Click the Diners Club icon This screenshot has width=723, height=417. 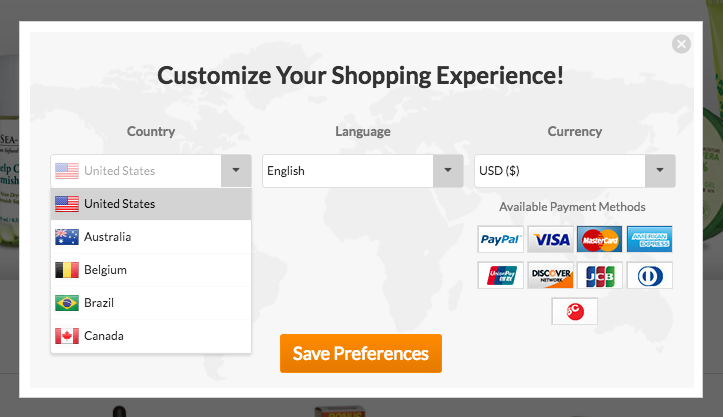pos(650,275)
